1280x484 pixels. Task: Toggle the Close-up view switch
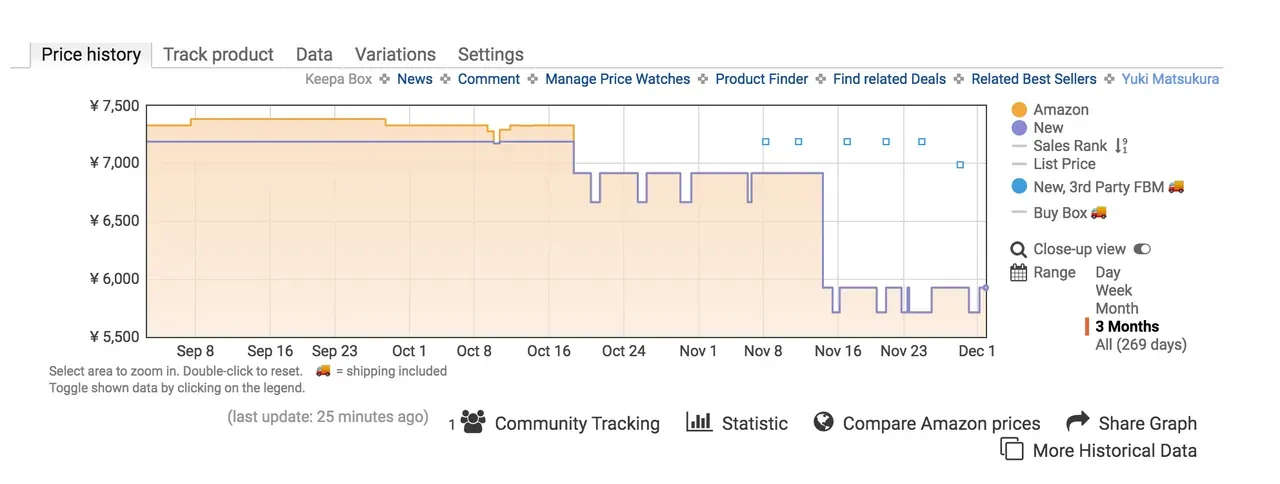(x=1142, y=249)
